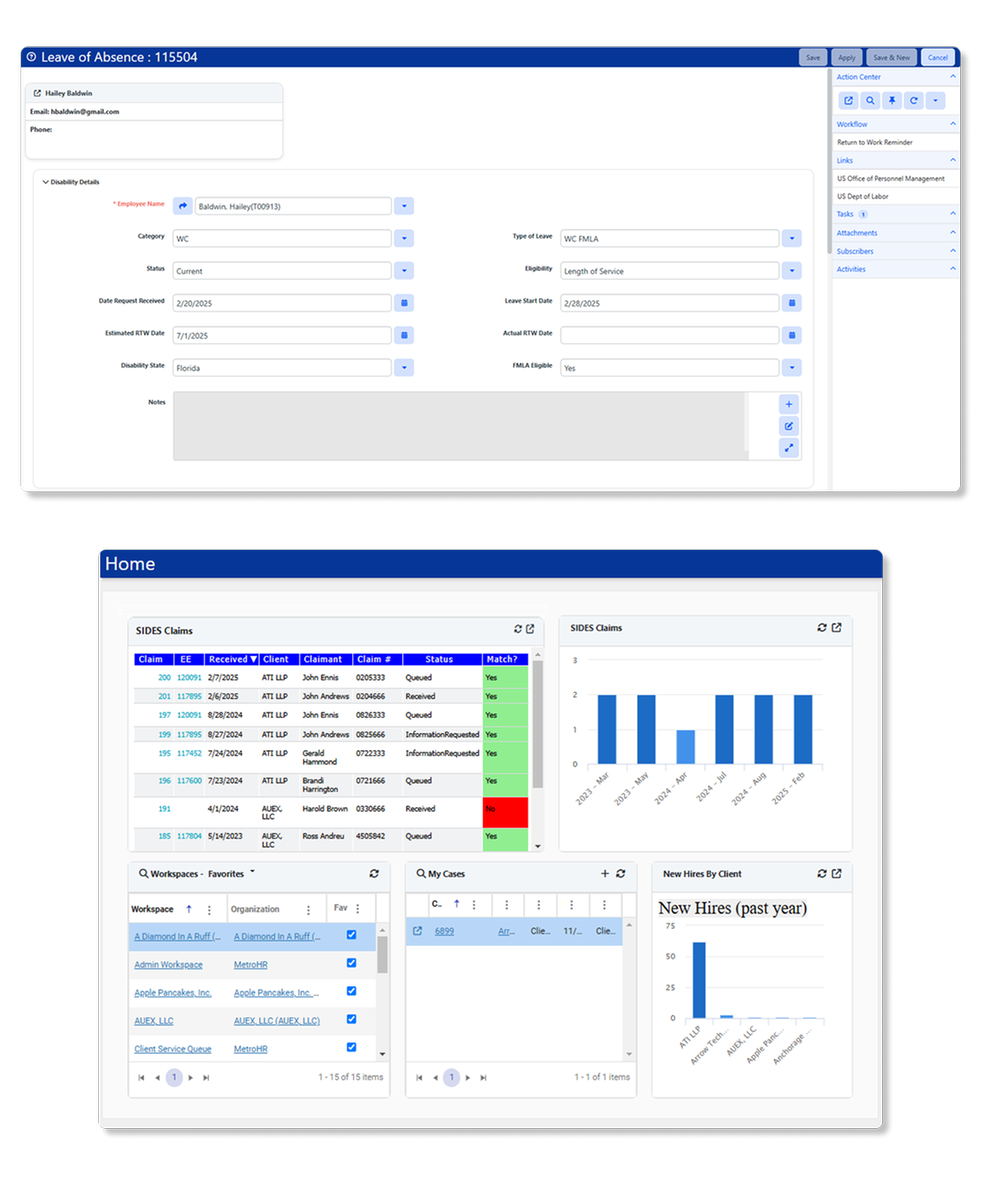Uncheck Admin Workspace favorite checkbox
The image size is (982, 1200).
[x=350, y=963]
